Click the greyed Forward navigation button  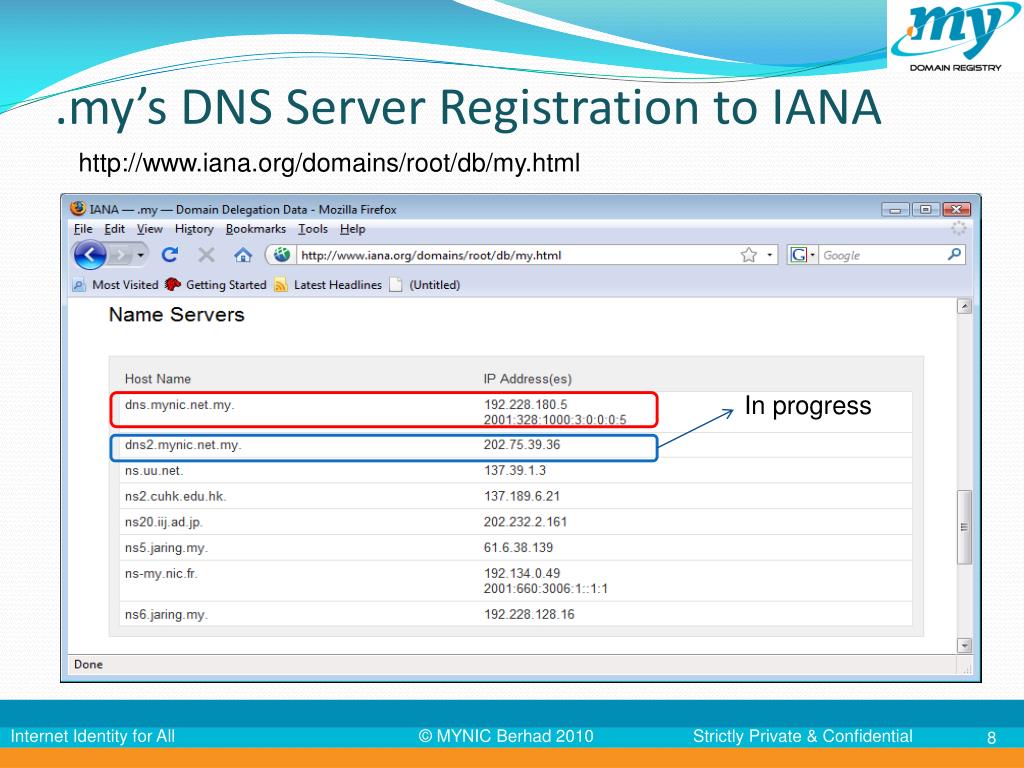[x=120, y=255]
